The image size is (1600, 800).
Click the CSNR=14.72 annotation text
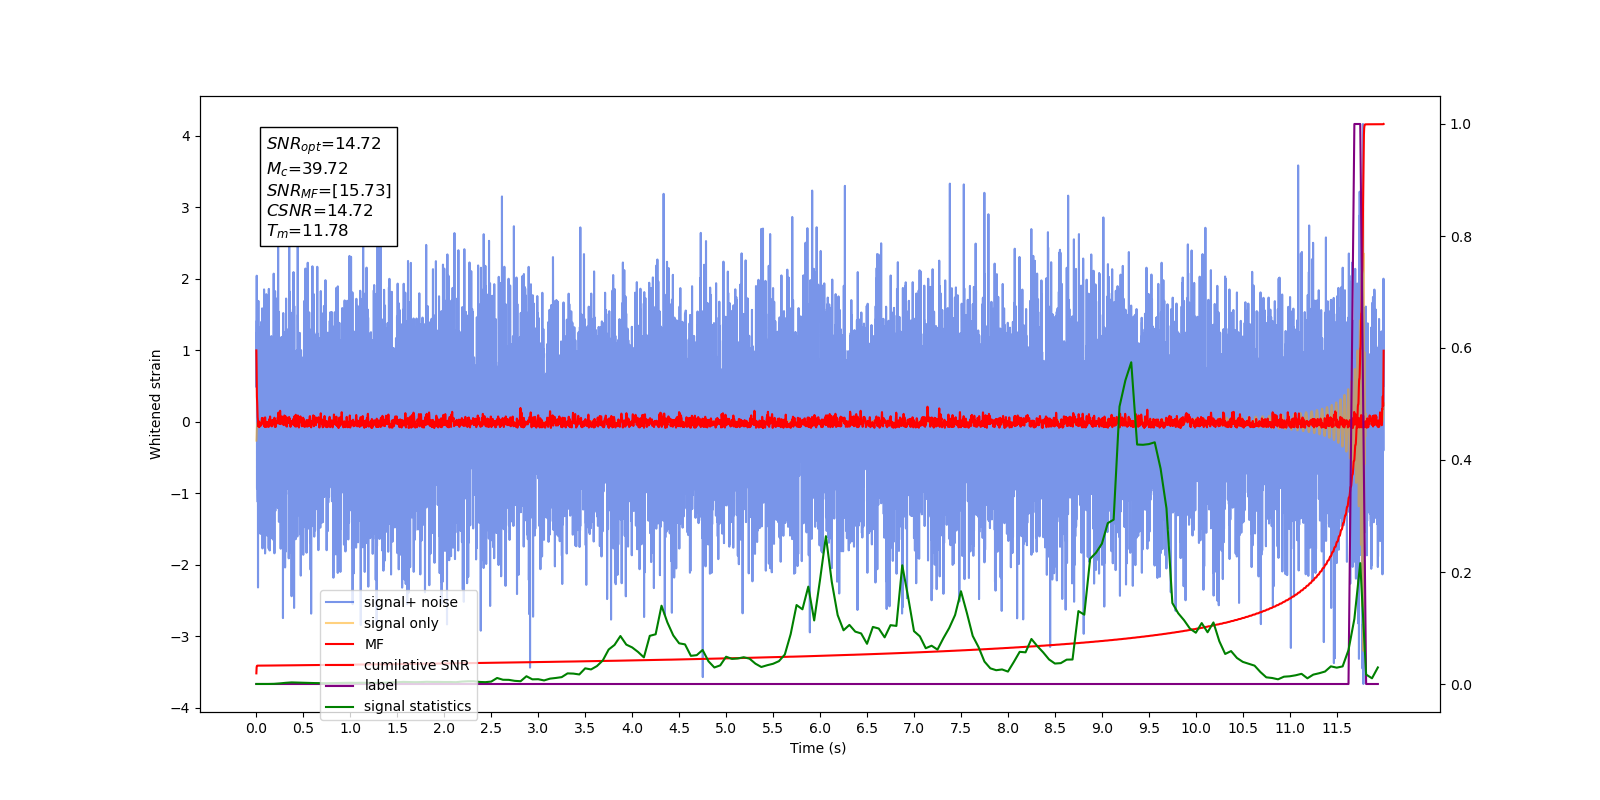320,210
